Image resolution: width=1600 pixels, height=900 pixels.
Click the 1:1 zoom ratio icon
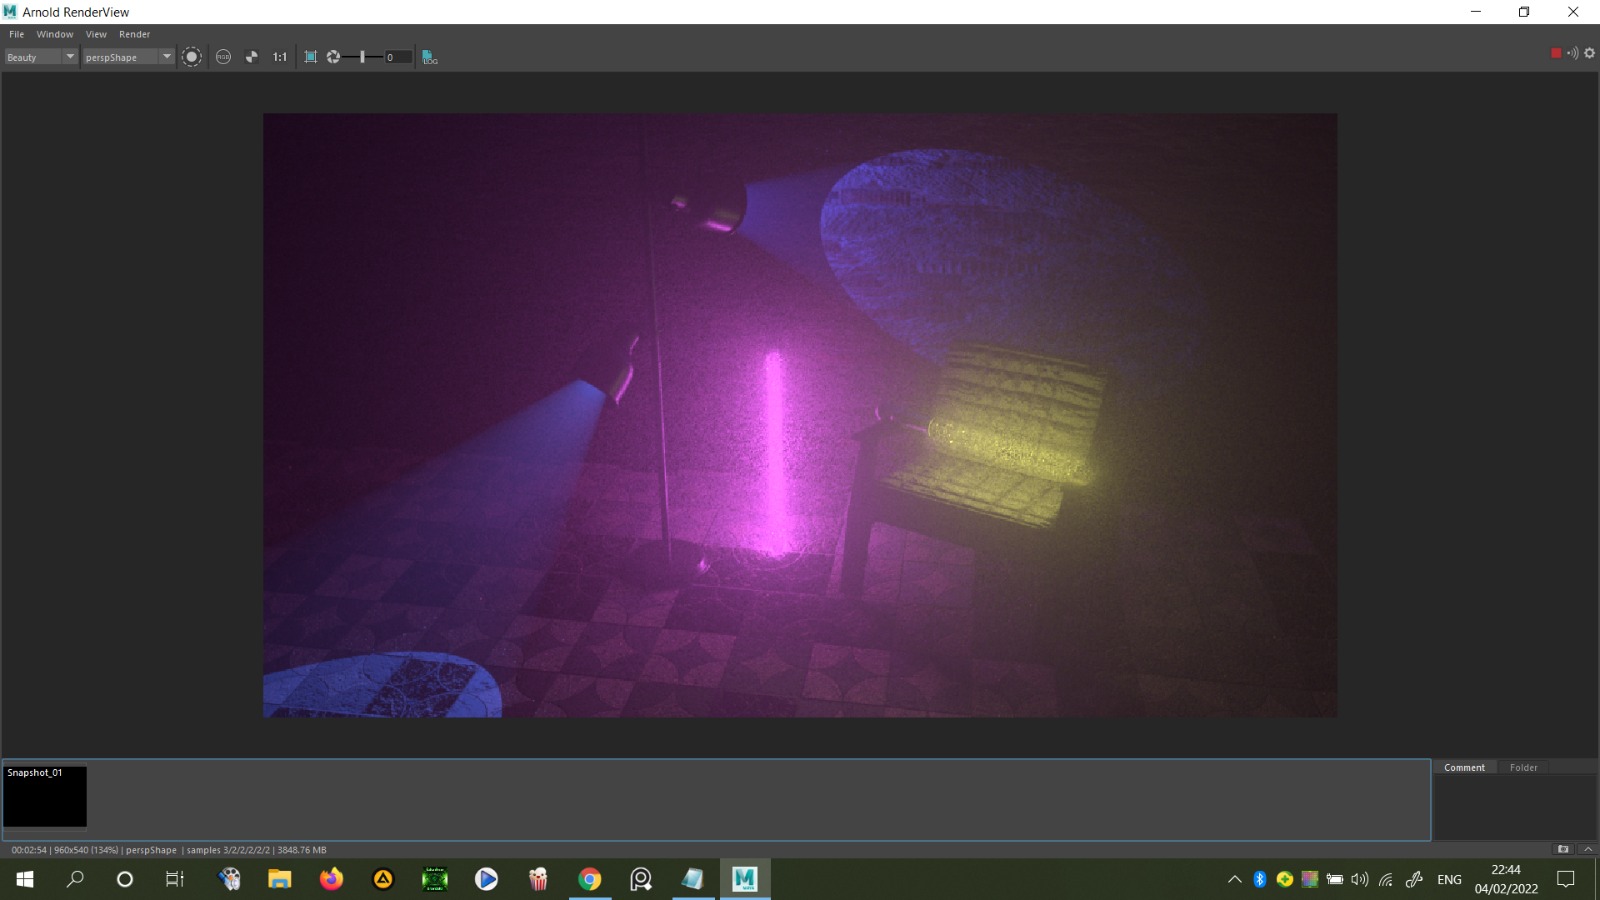(x=278, y=57)
